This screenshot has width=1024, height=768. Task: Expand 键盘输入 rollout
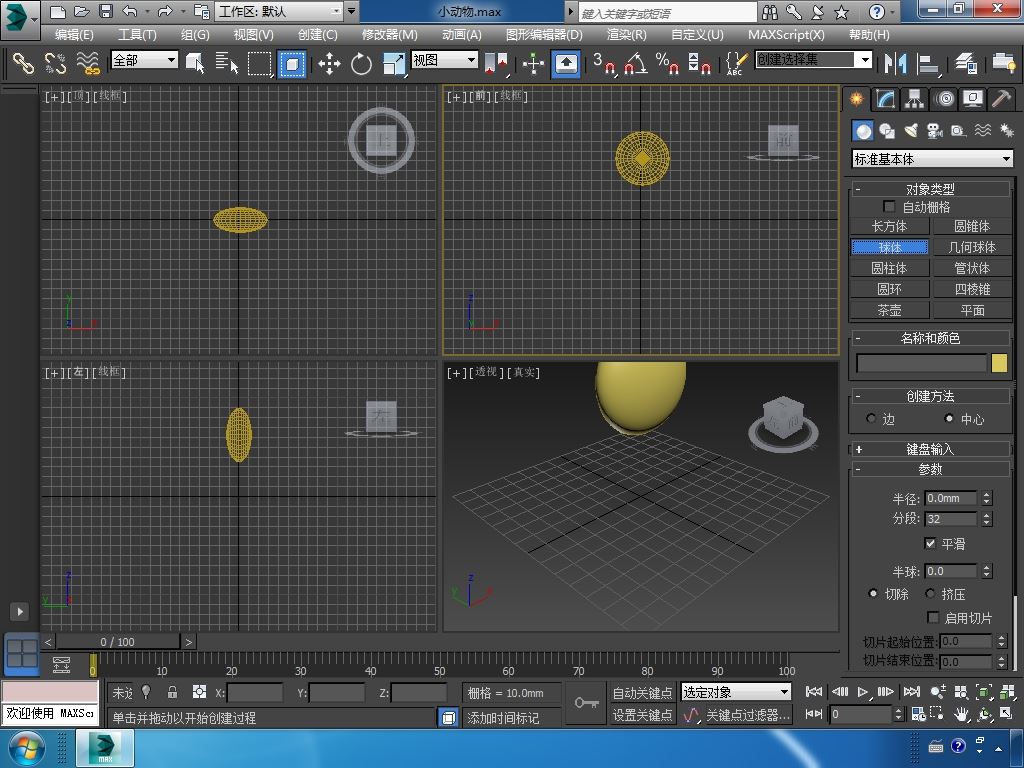tap(930, 449)
